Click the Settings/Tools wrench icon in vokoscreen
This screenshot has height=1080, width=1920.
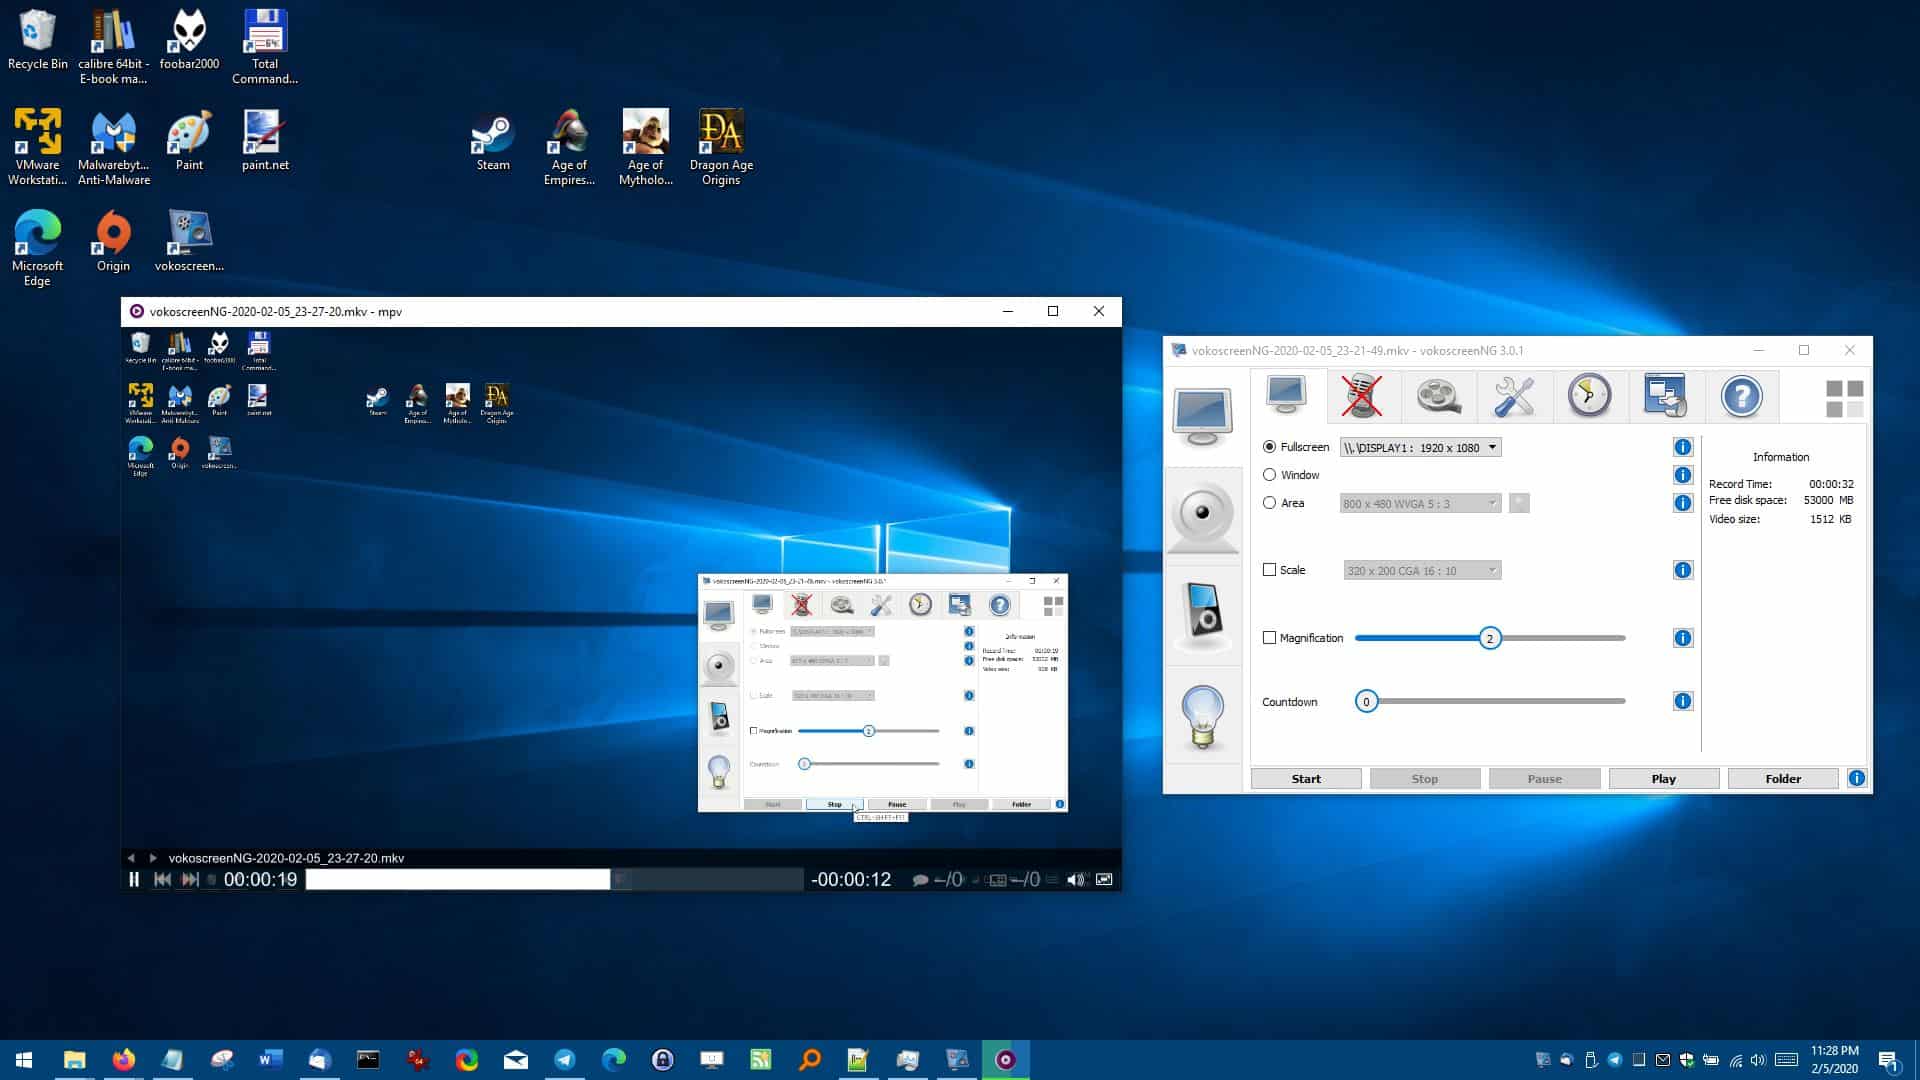click(1514, 396)
